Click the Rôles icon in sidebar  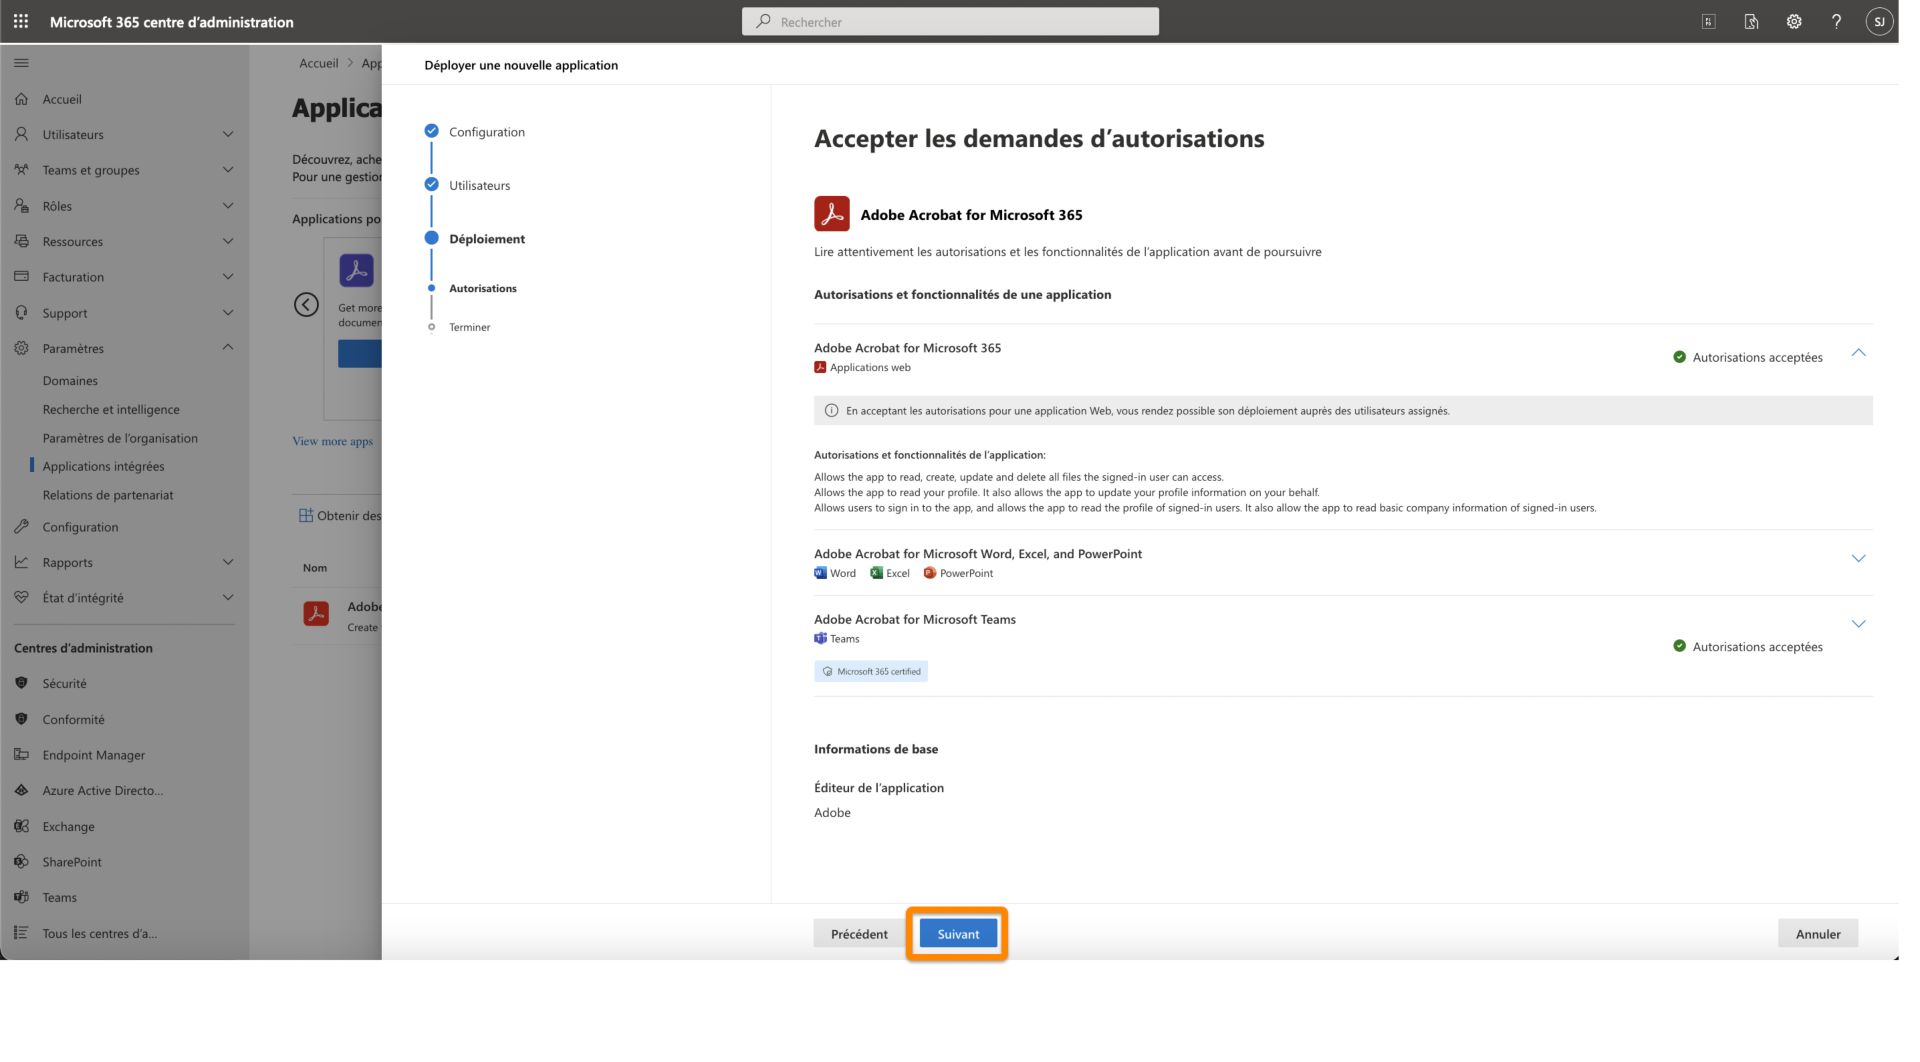coord(21,206)
